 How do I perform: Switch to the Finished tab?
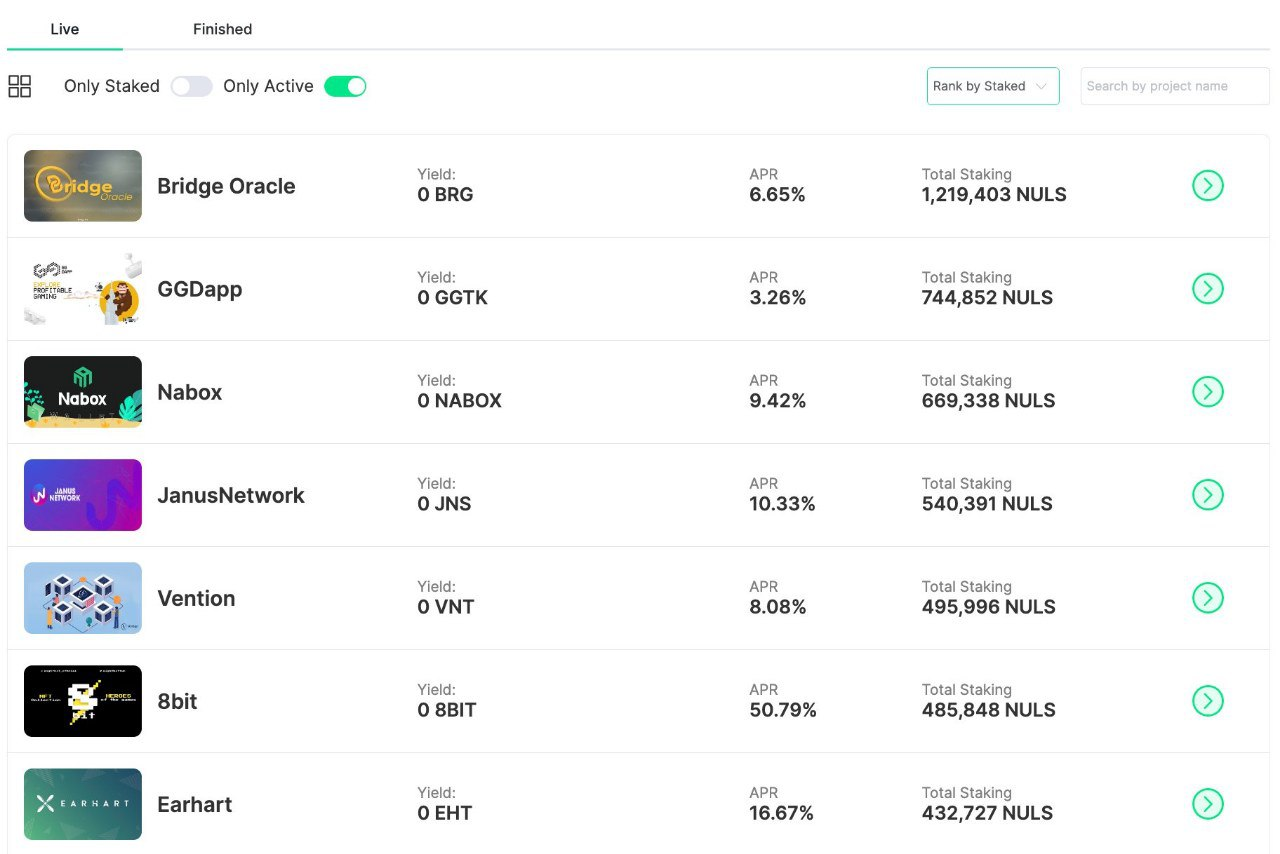222,29
